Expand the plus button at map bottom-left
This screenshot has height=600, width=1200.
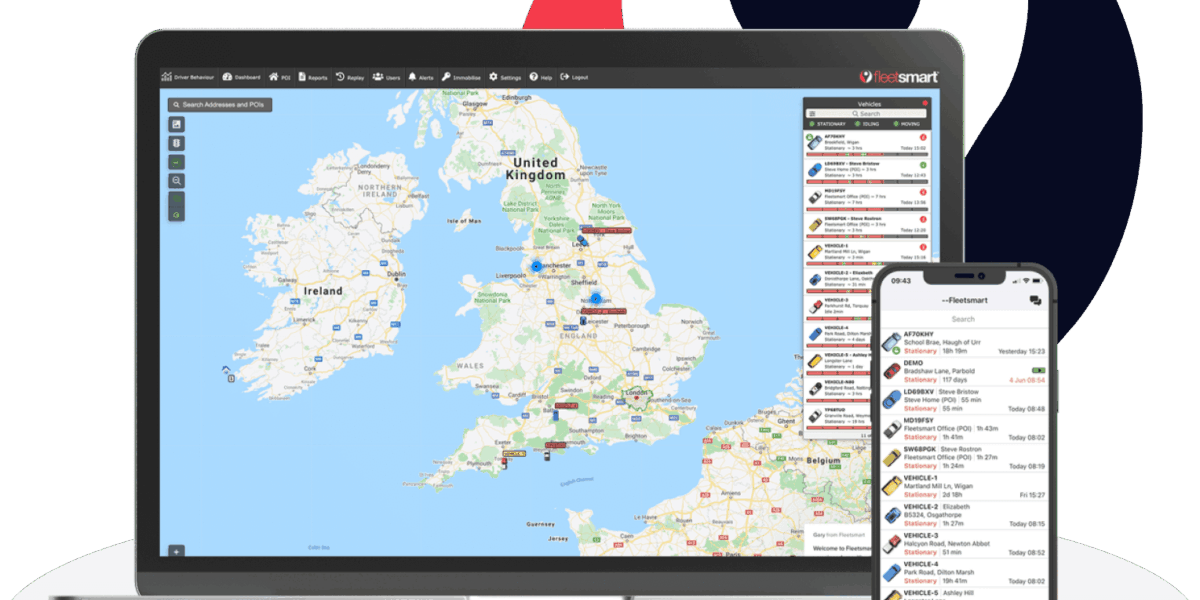pos(176,550)
